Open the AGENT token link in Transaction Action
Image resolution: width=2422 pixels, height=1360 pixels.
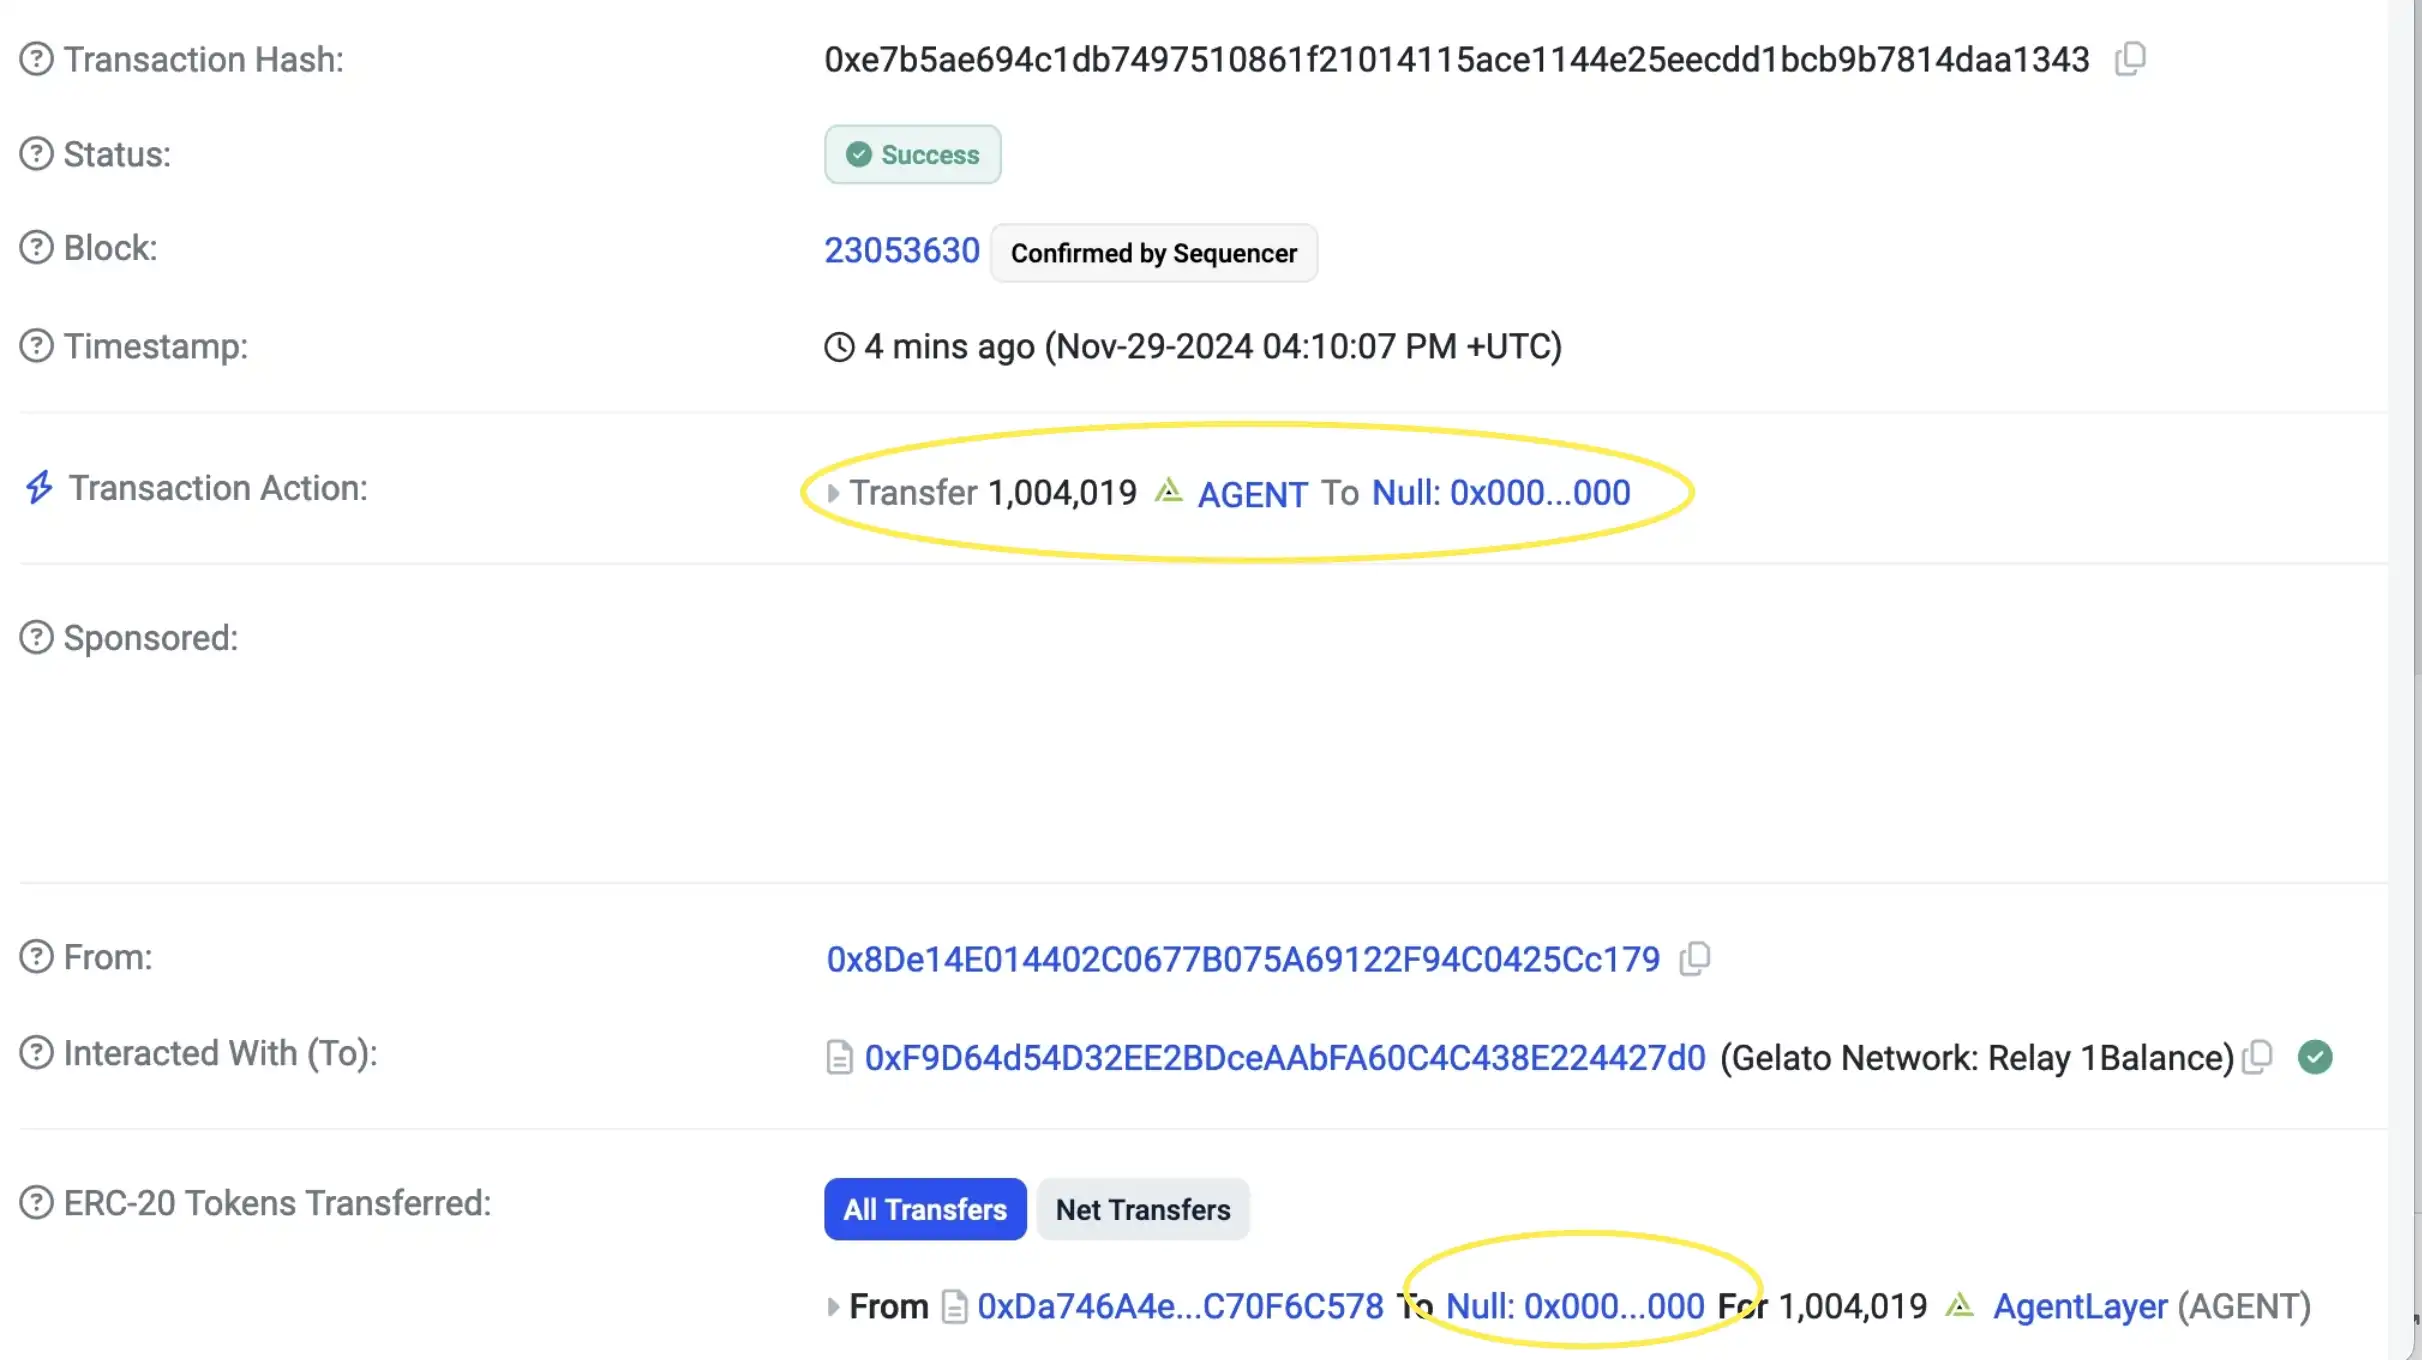click(x=1252, y=494)
